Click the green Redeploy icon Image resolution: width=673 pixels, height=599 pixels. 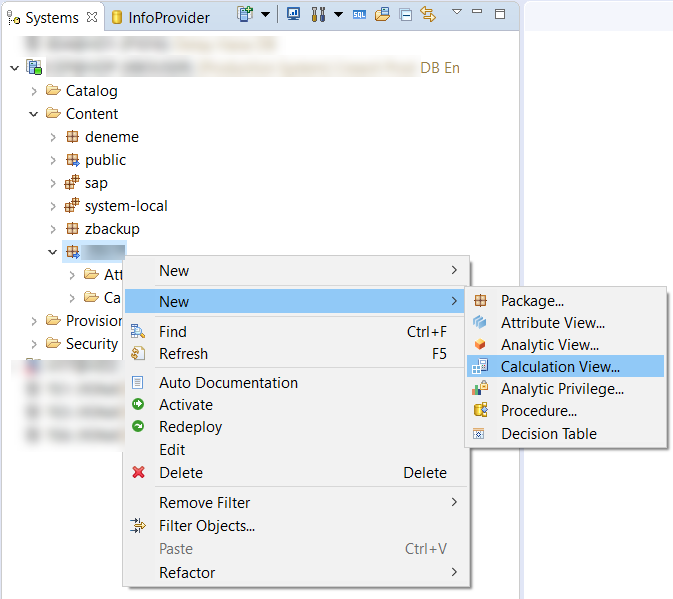pyautogui.click(x=138, y=427)
